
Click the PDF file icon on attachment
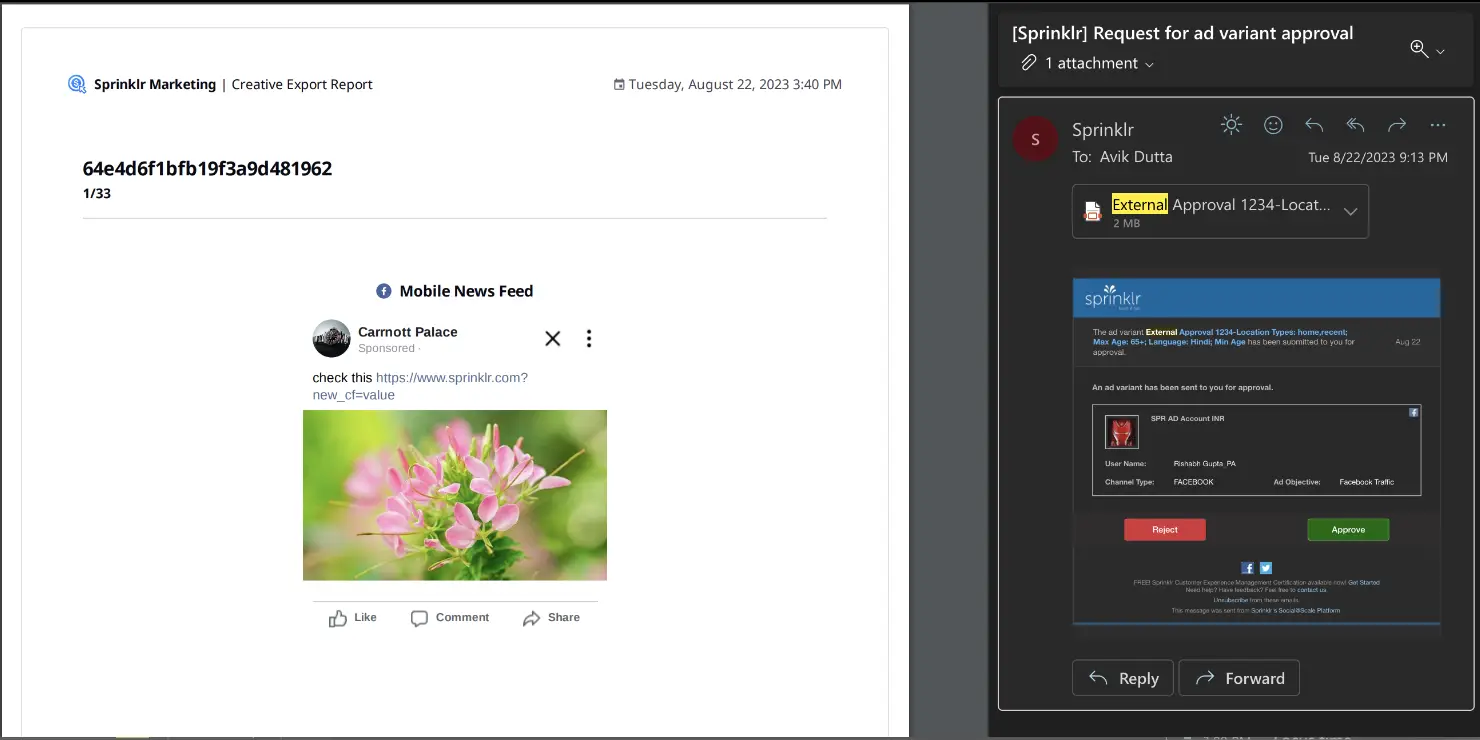[x=1093, y=211]
